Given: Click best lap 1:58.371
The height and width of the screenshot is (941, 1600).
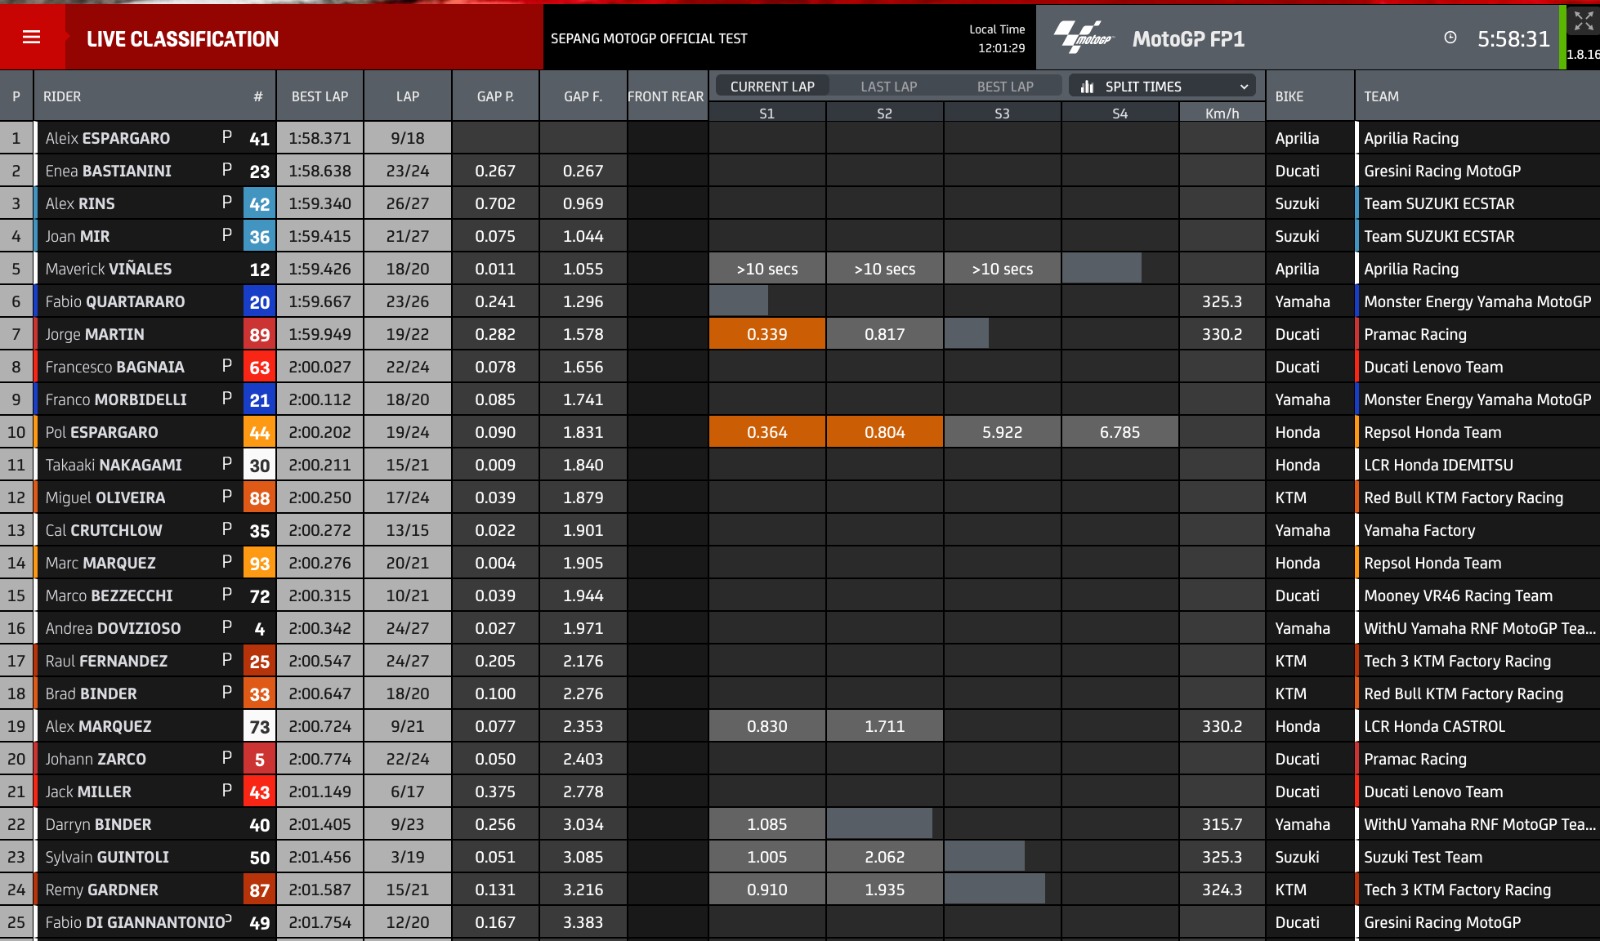Looking at the screenshot, I should pos(320,138).
